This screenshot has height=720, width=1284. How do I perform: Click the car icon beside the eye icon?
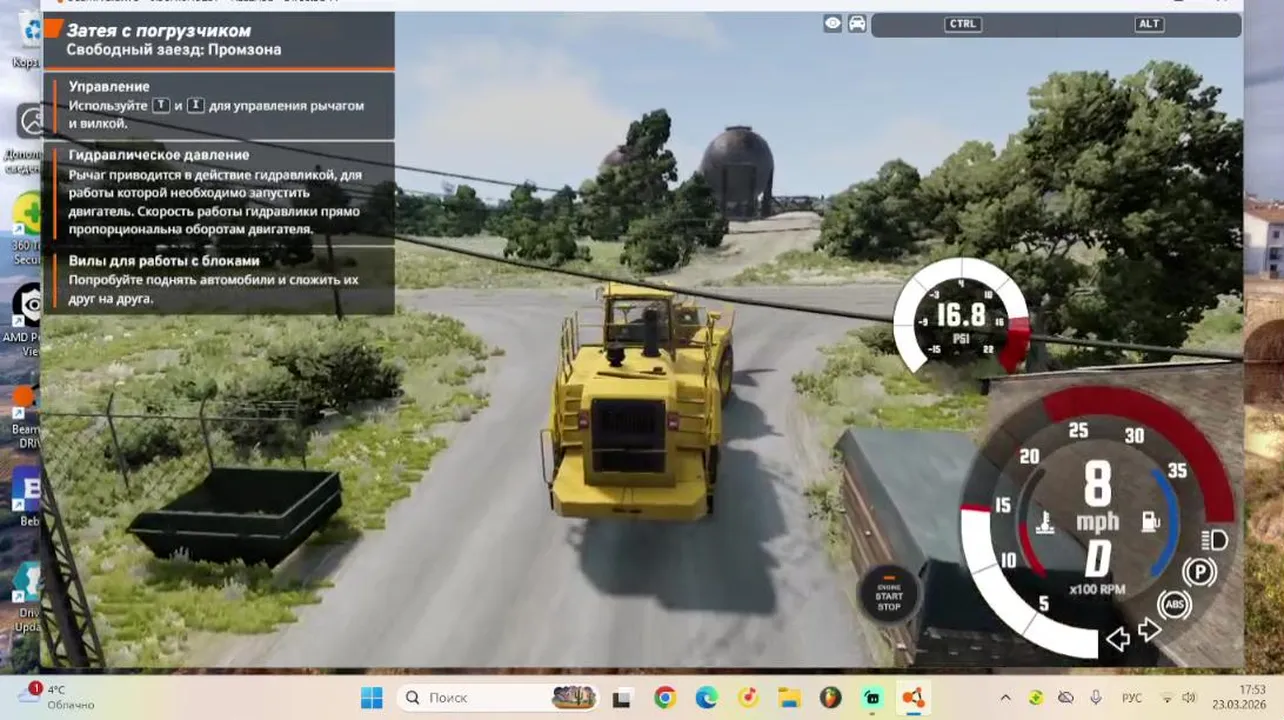point(857,24)
